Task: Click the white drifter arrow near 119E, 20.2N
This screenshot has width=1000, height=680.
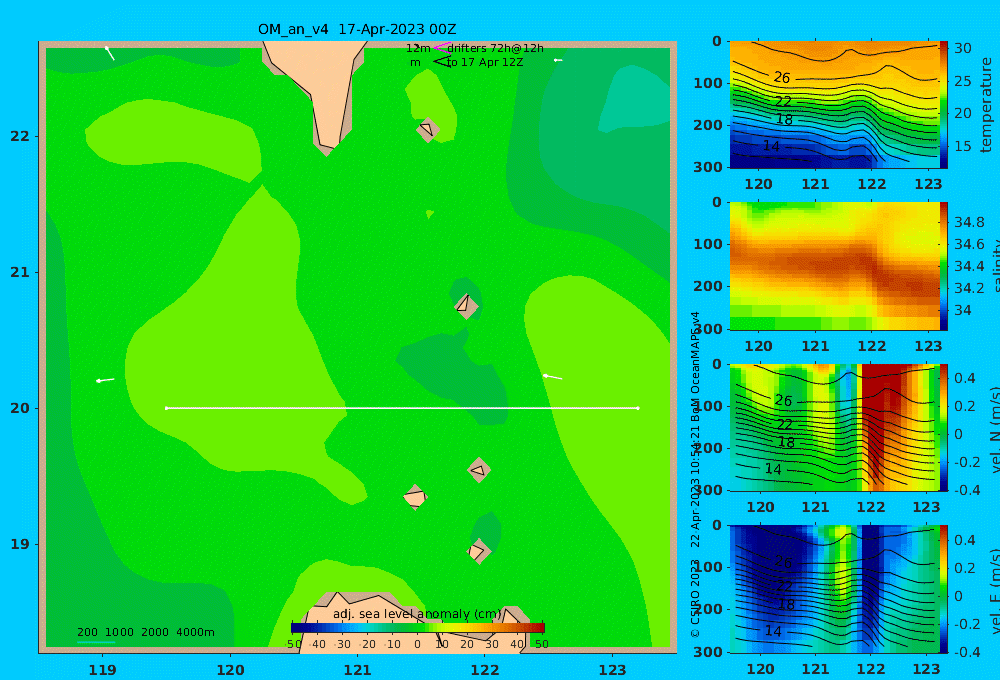Action: coord(105,380)
